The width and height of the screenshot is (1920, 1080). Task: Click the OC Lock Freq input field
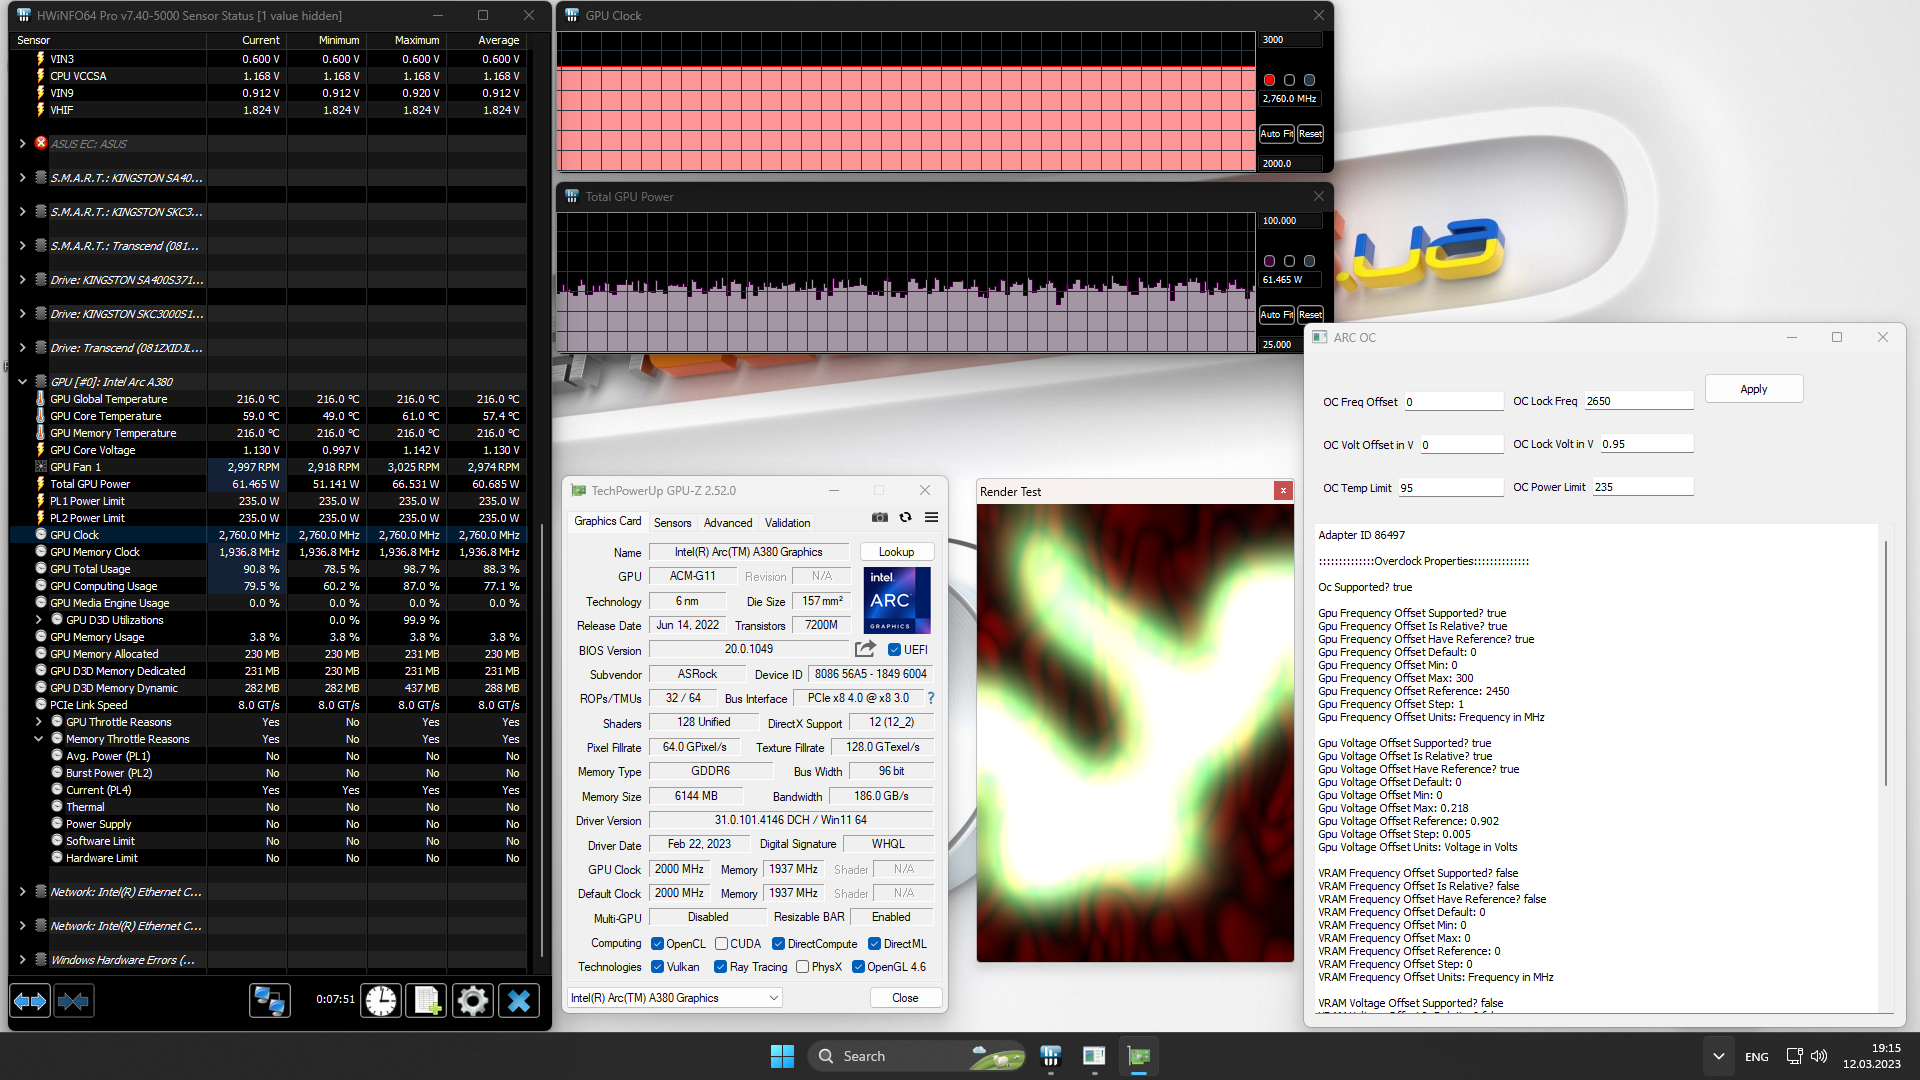click(x=1637, y=401)
